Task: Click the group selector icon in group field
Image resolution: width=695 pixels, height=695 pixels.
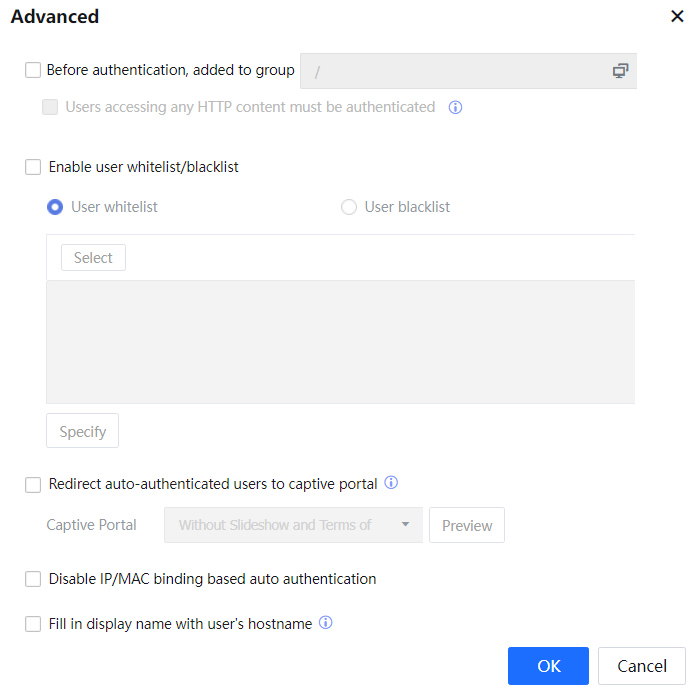Action: (620, 71)
